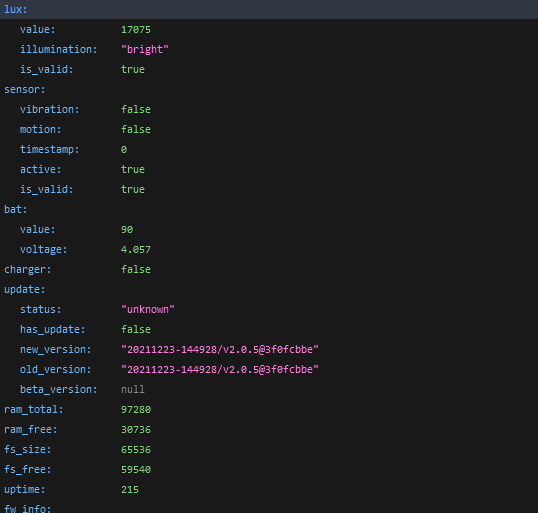Select the highlighted 'lux:' header row
The height and width of the screenshot is (513, 538).
pos(269,9)
